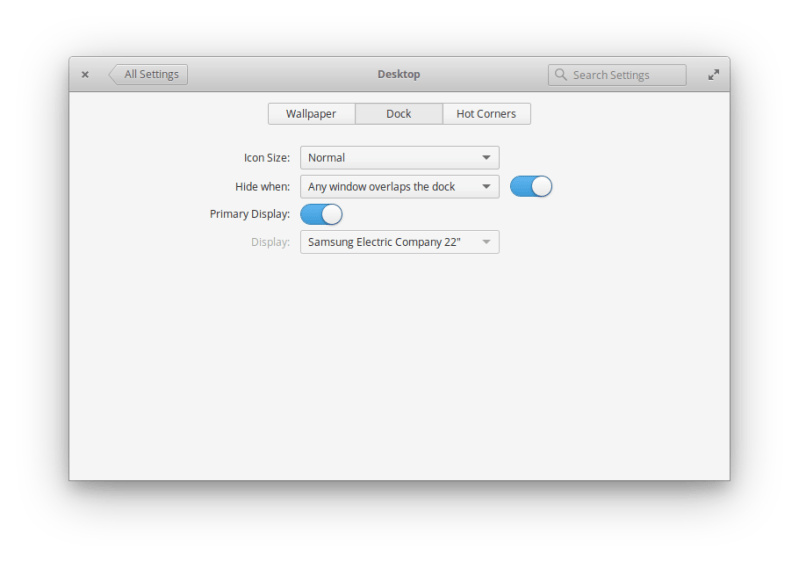
Task: Toggle the dock hide mode switch
Action: (531, 186)
